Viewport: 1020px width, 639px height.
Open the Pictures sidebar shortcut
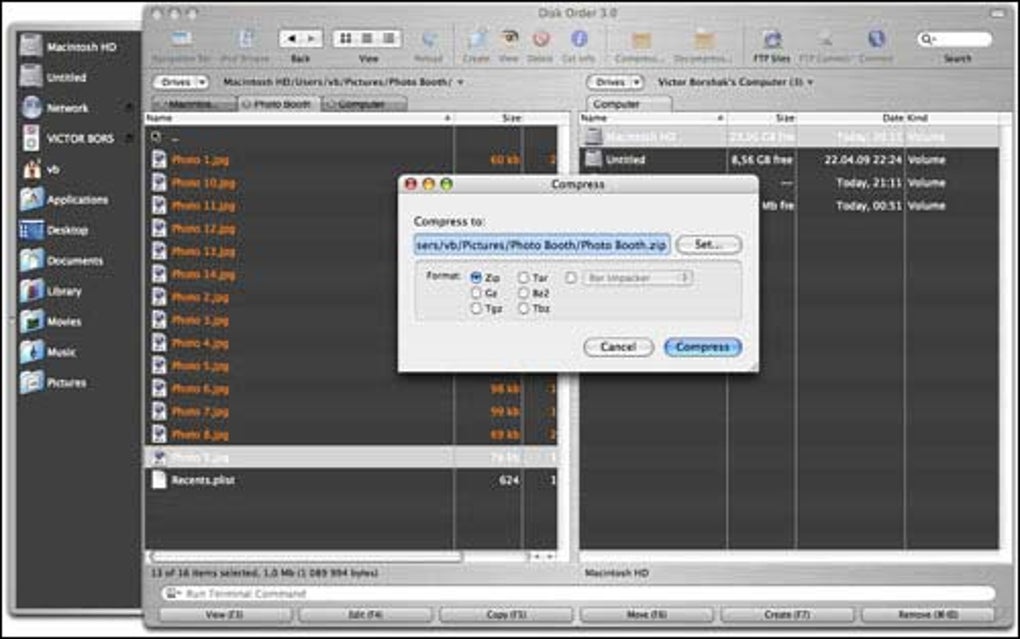[53, 383]
